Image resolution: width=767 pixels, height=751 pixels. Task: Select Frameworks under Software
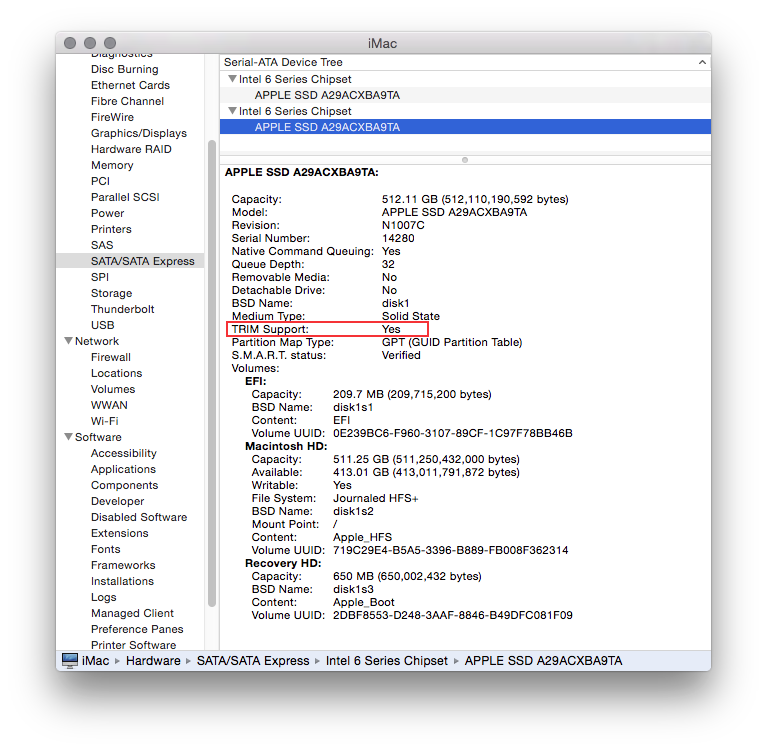click(x=123, y=565)
